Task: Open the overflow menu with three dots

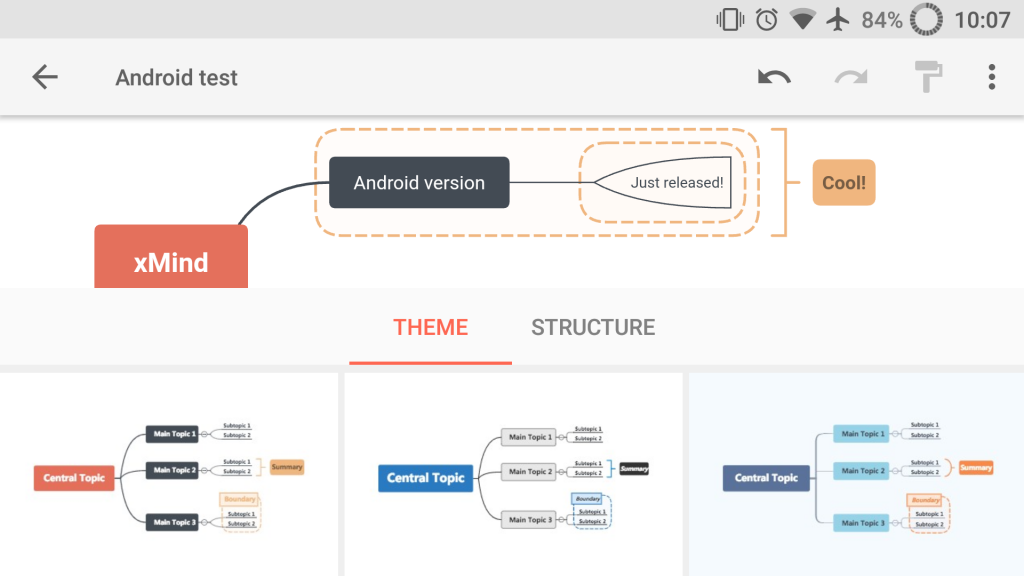Action: tap(992, 77)
